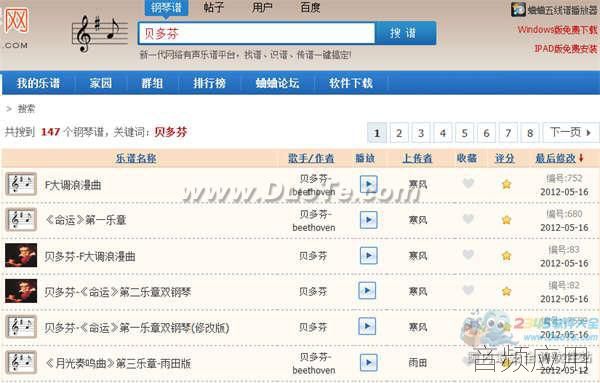The height and width of the screenshot is (383, 600).
Task: Open 家园 in navigation bar
Action: pos(101,83)
